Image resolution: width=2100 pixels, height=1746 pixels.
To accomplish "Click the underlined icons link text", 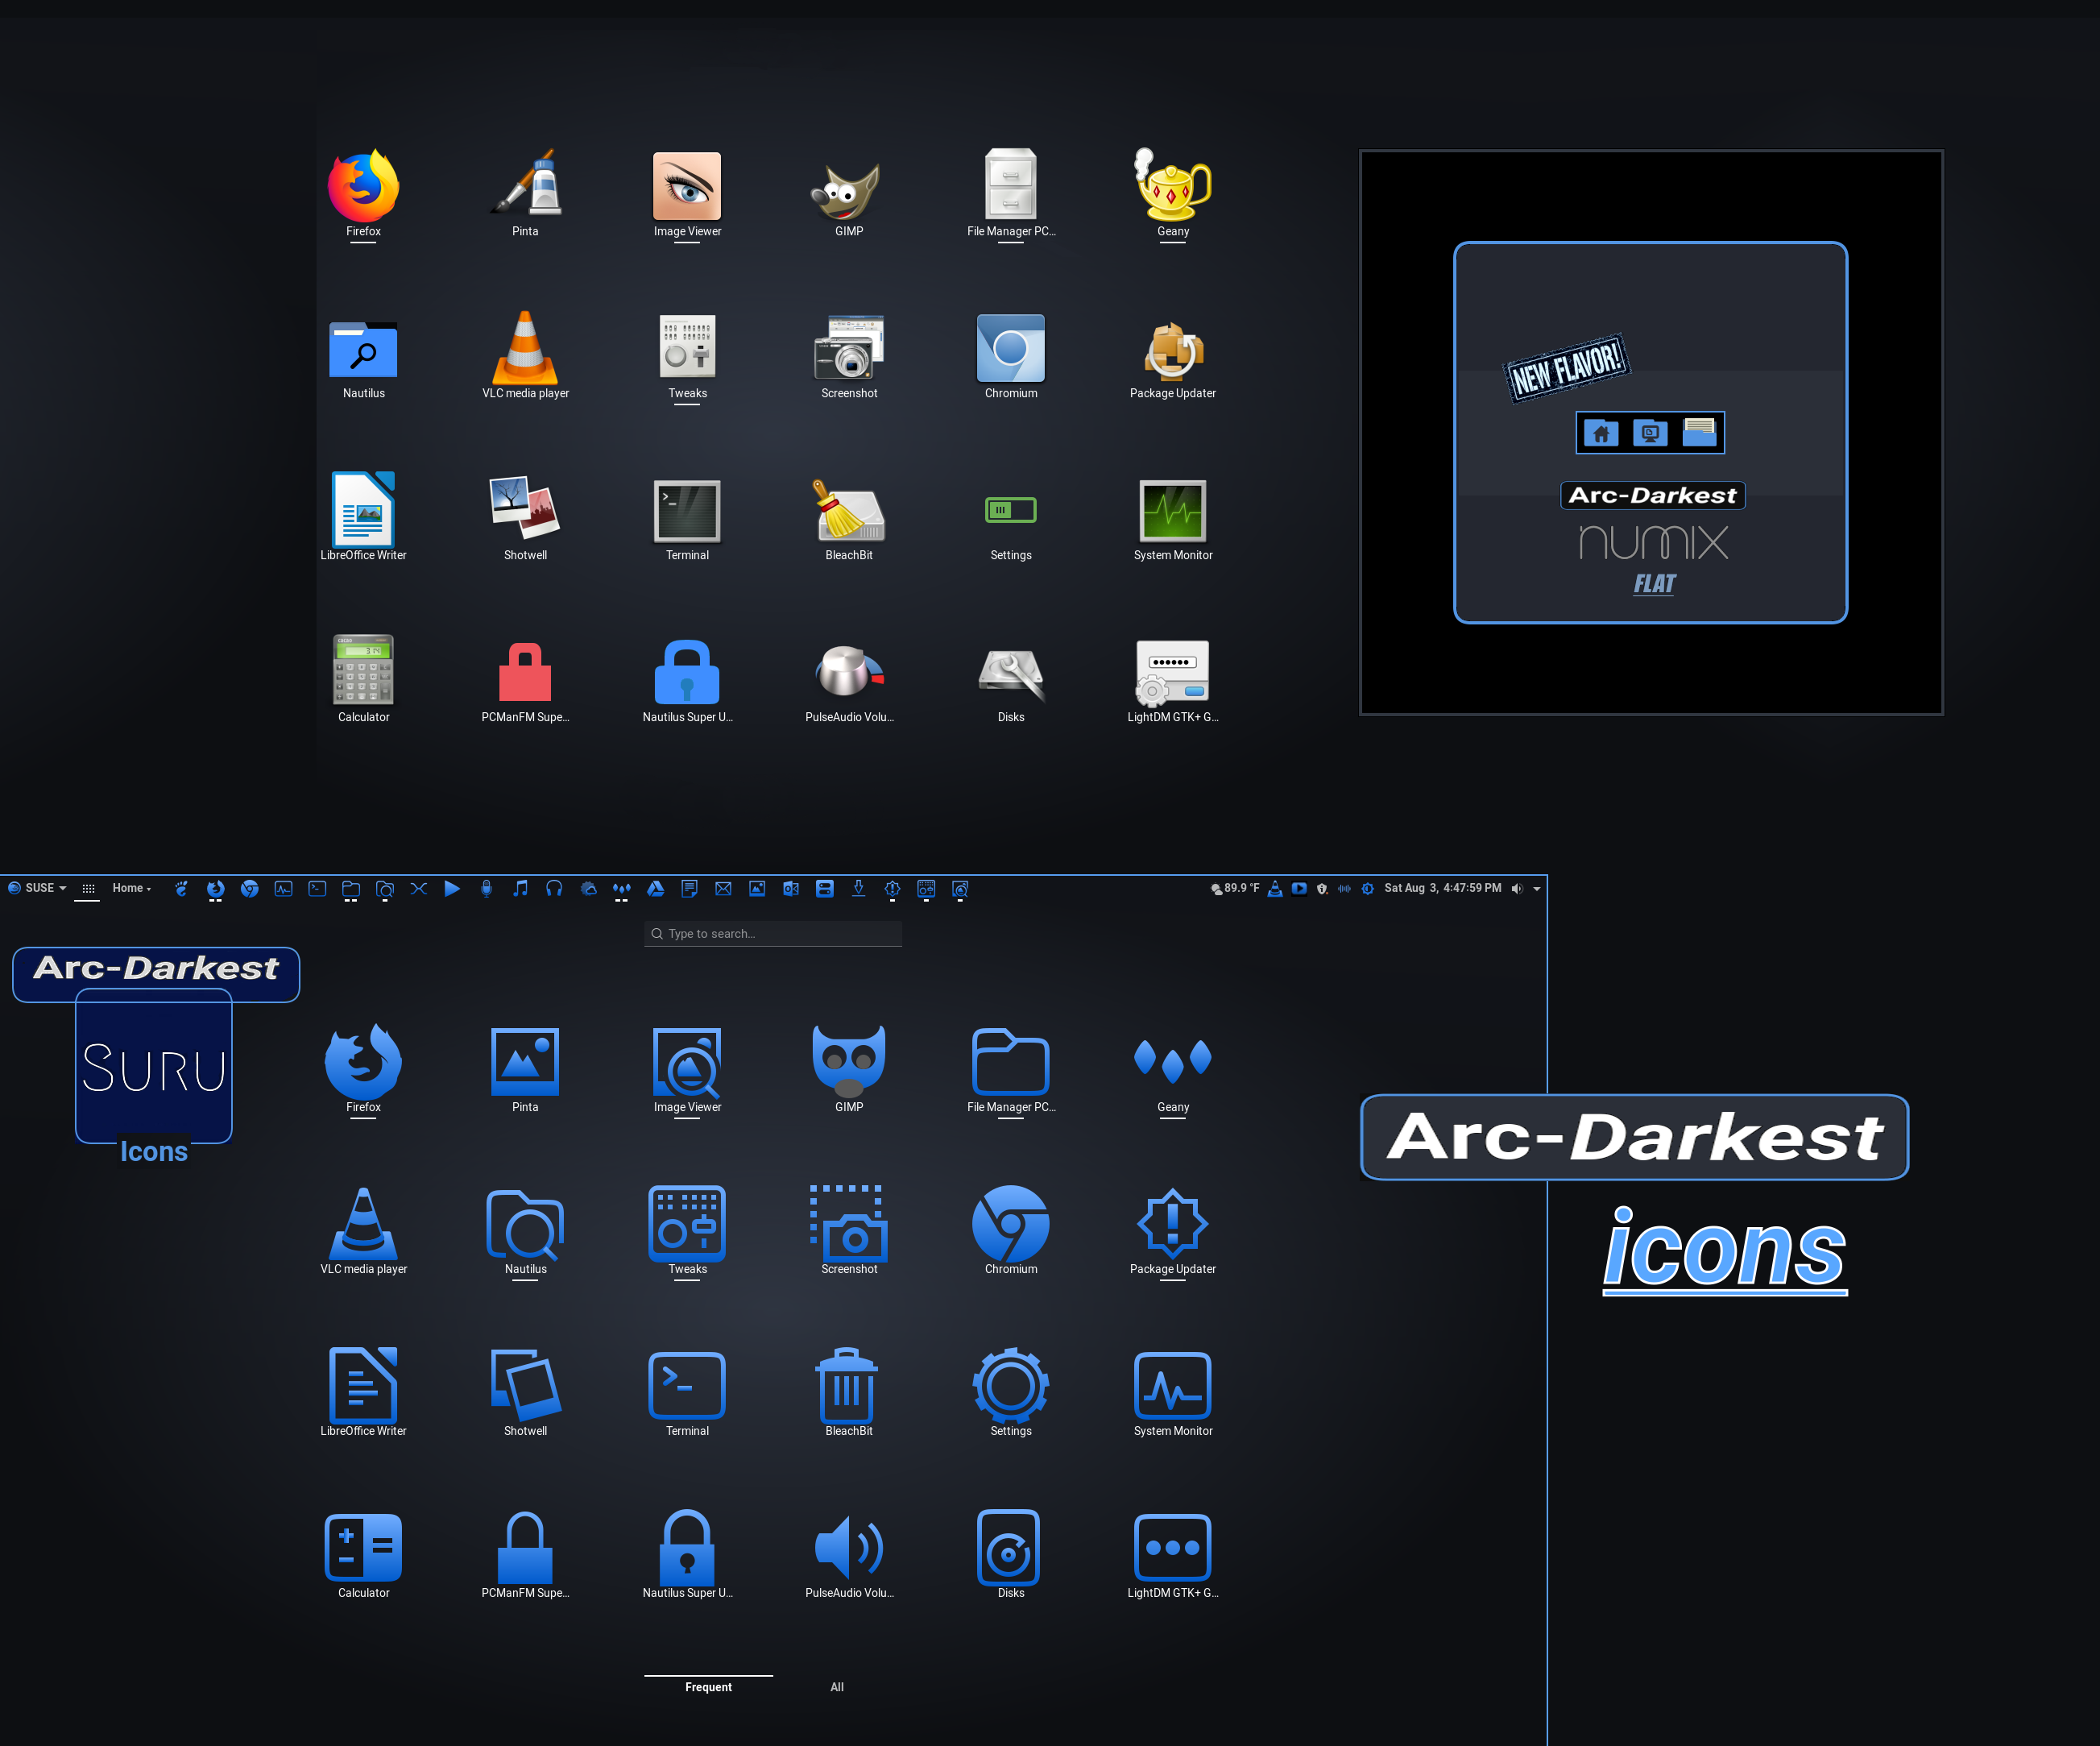I will click(x=1725, y=1251).
